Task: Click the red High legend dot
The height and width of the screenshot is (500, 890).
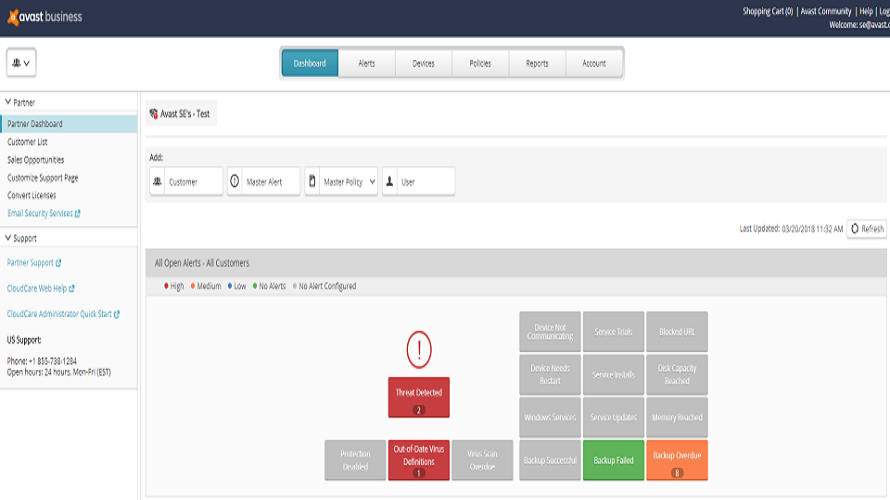Action: pos(166,286)
